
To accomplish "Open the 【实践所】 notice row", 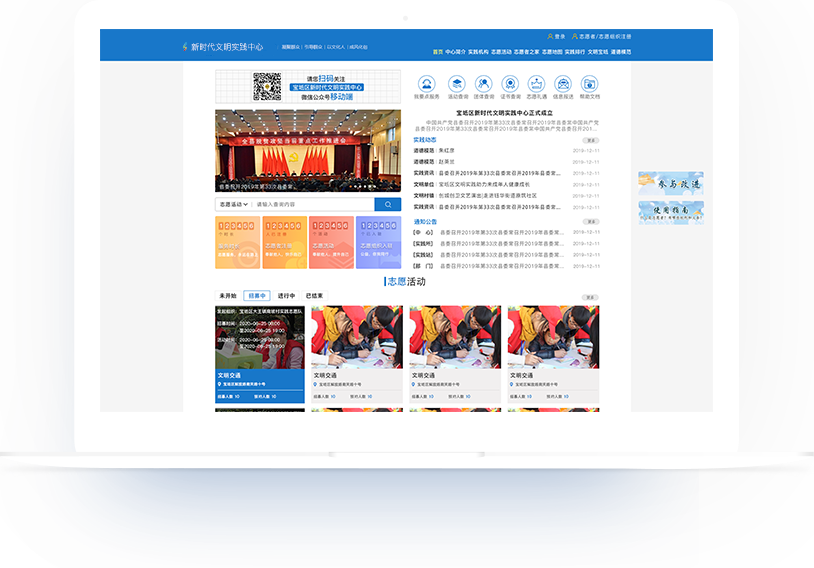I will [x=506, y=244].
